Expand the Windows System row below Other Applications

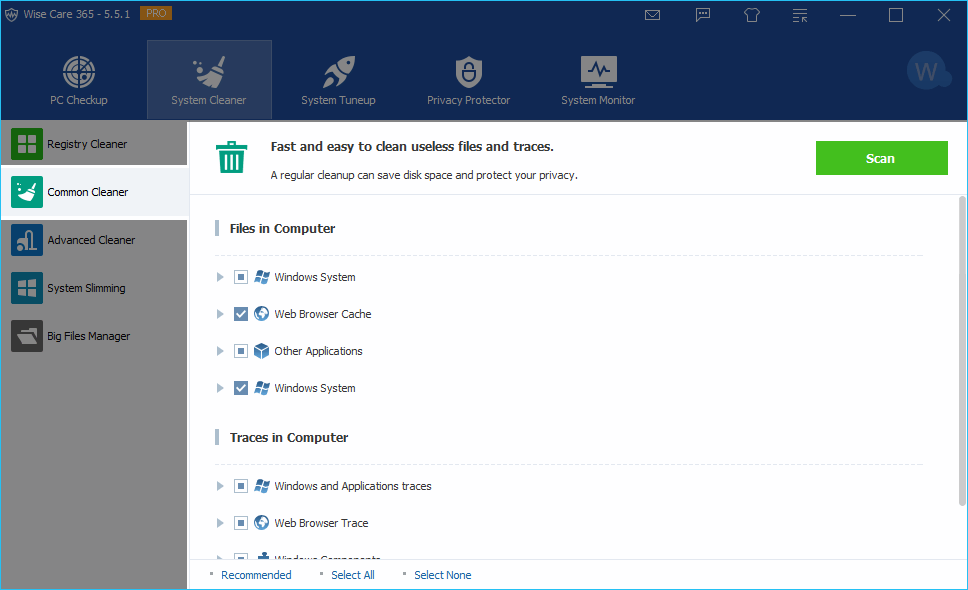pyautogui.click(x=220, y=388)
